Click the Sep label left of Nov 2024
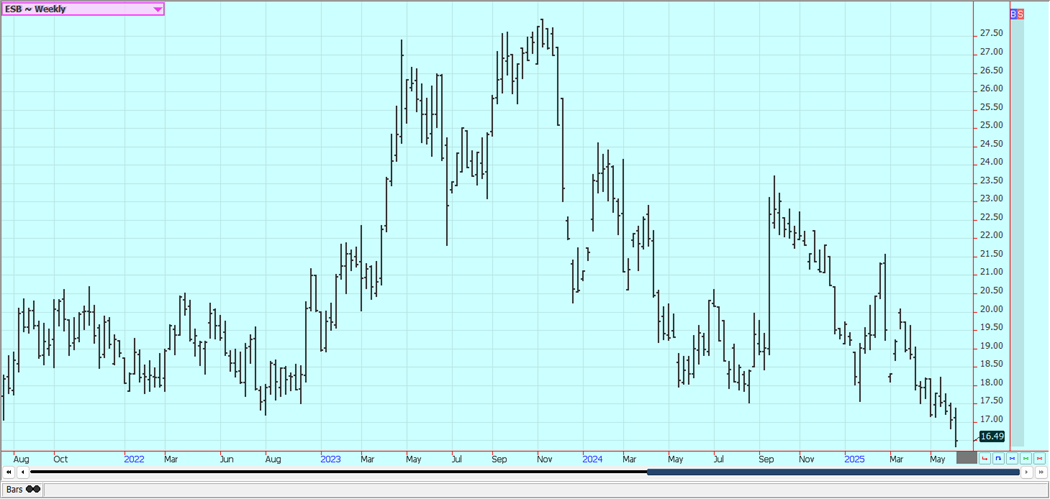The image size is (1050, 499). click(766, 459)
